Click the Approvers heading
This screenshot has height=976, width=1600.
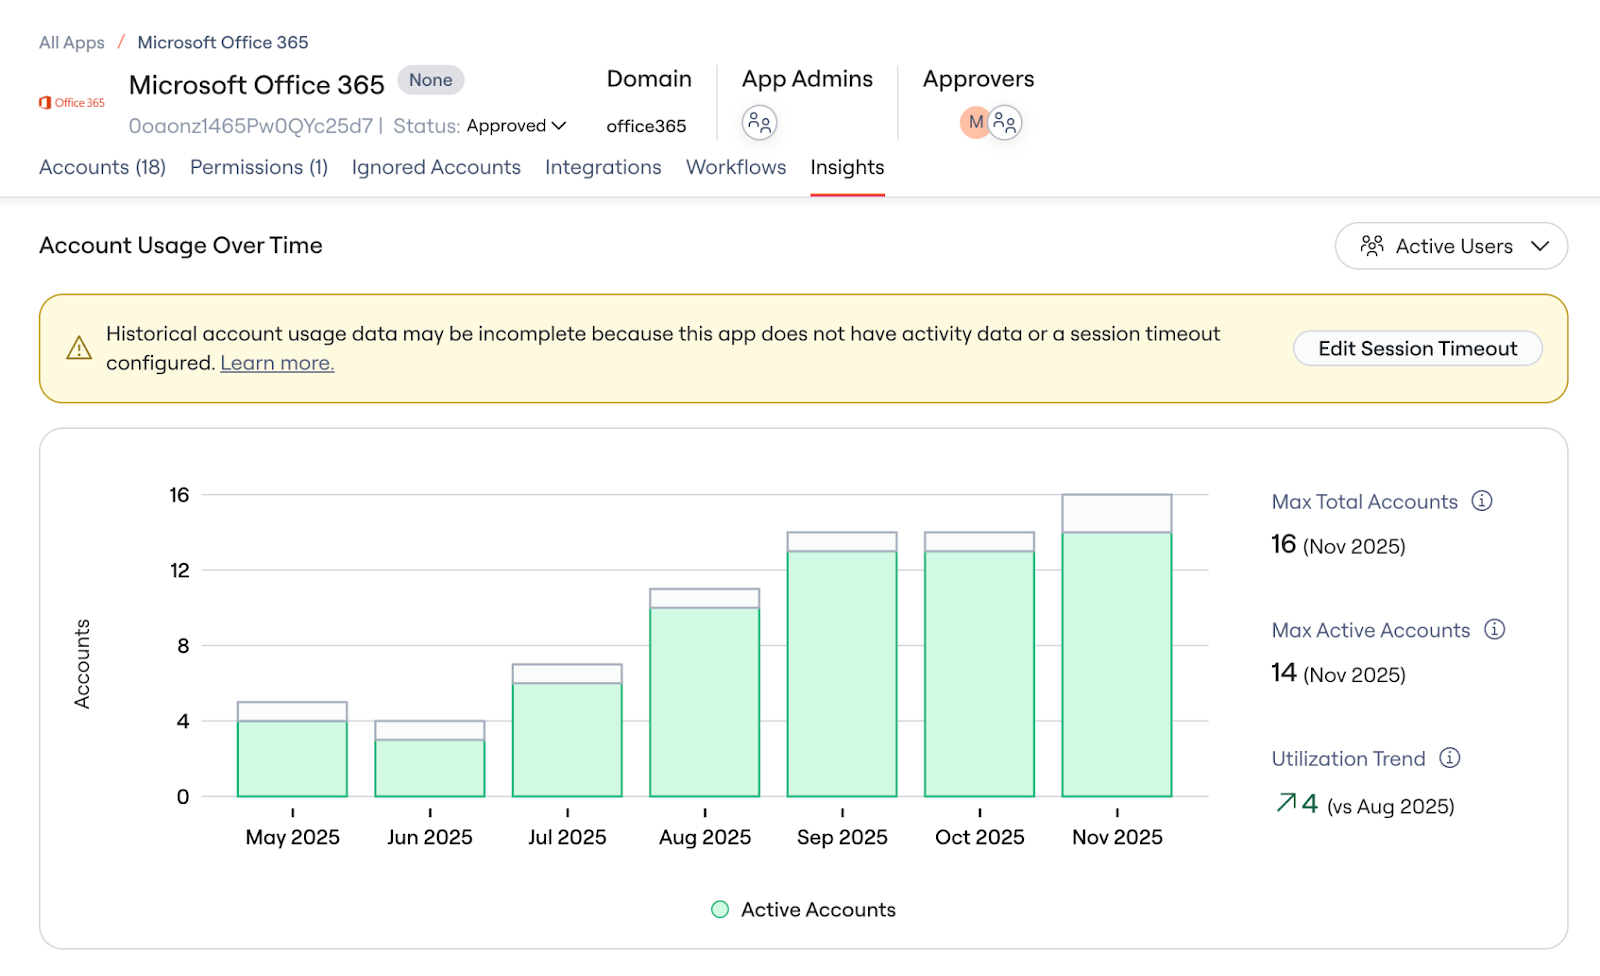[x=978, y=79]
